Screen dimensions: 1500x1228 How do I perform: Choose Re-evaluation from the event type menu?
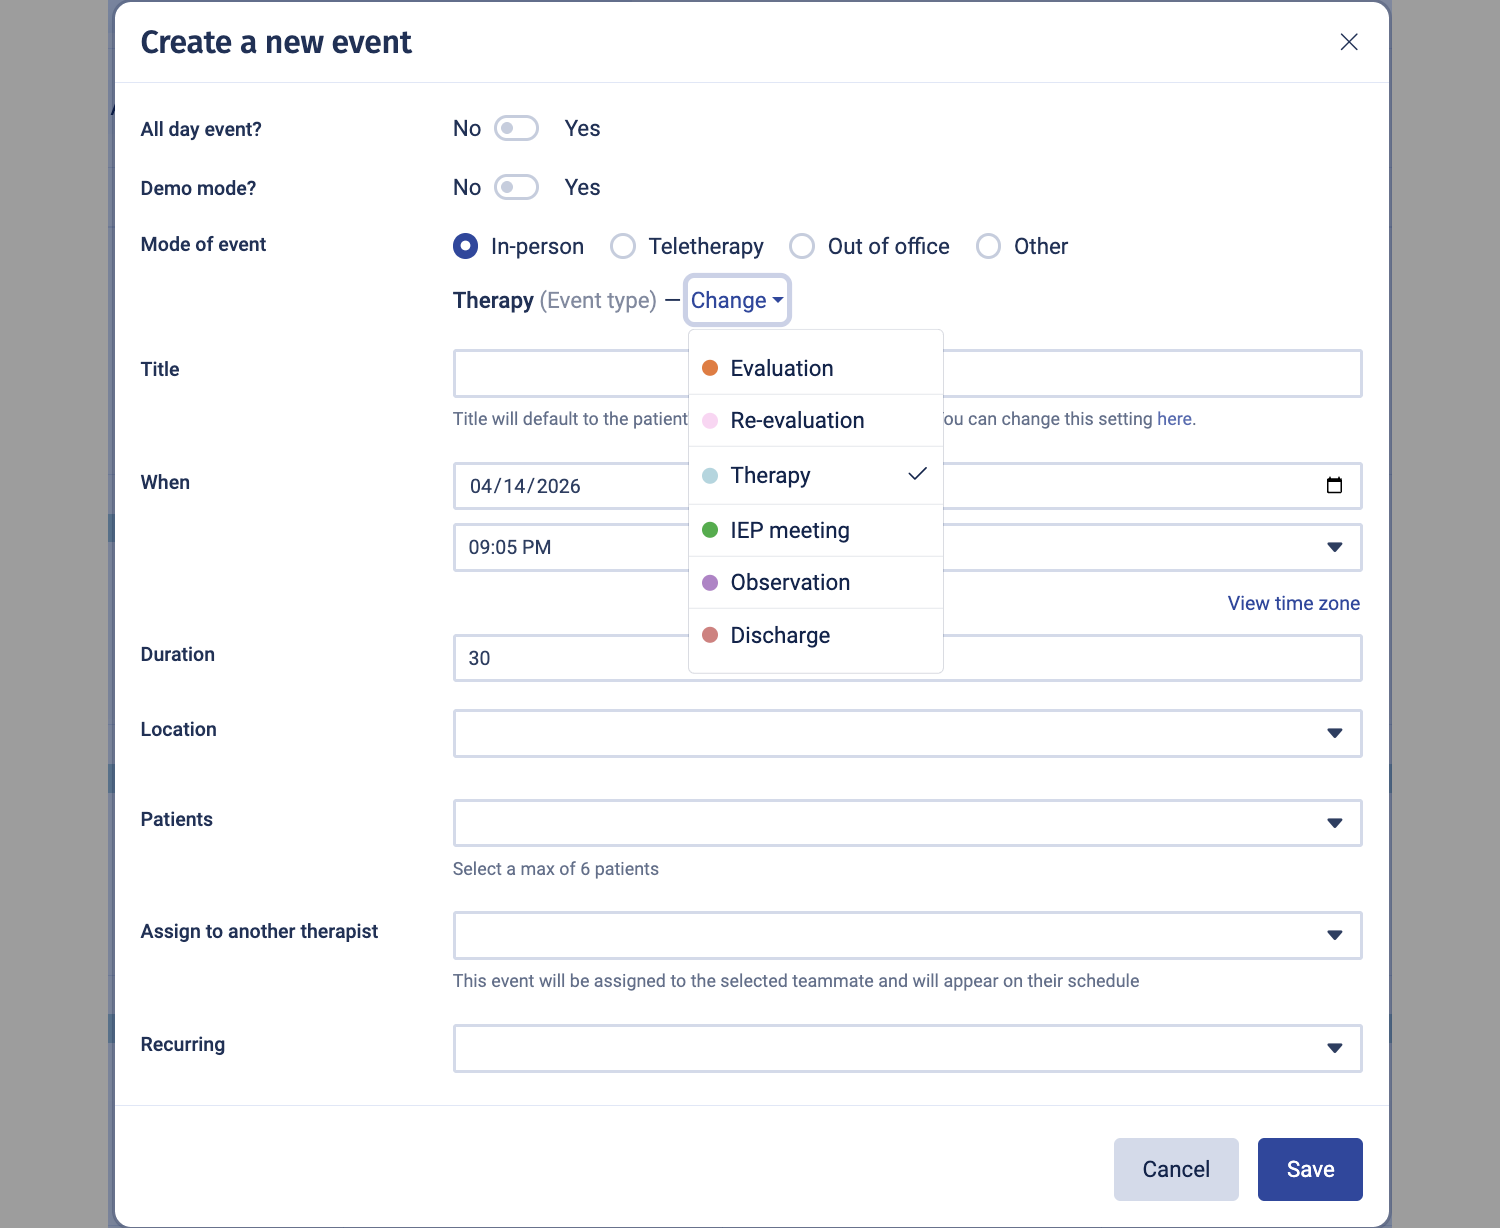tap(797, 421)
